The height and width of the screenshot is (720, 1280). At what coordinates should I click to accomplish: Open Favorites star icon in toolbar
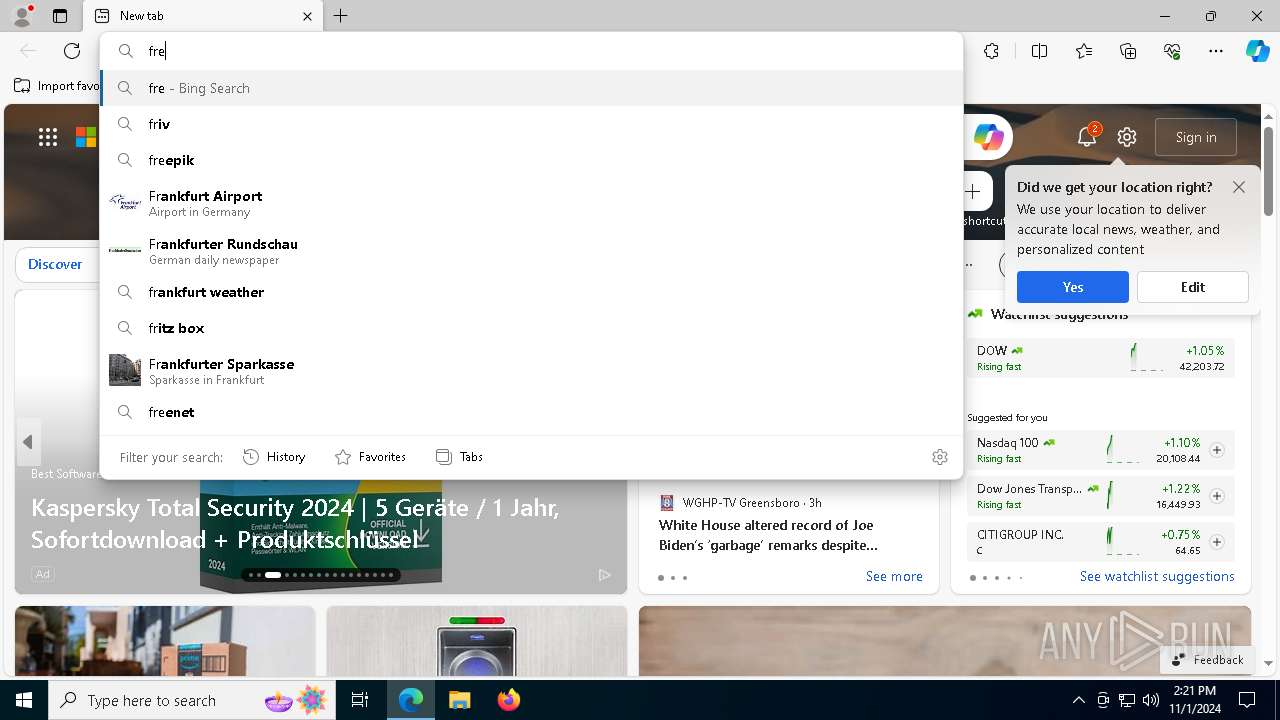click(x=1084, y=51)
